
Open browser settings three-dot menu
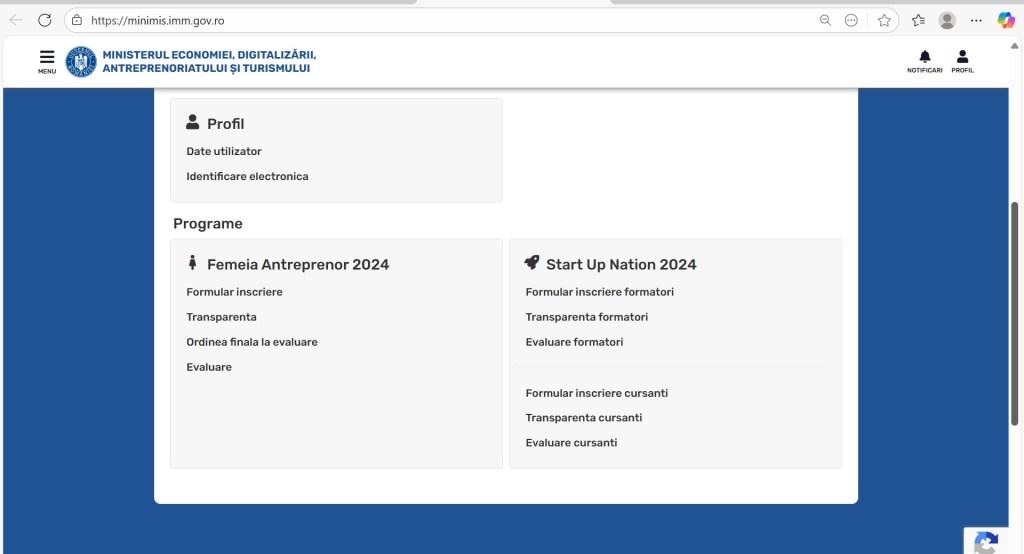pyautogui.click(x=976, y=20)
